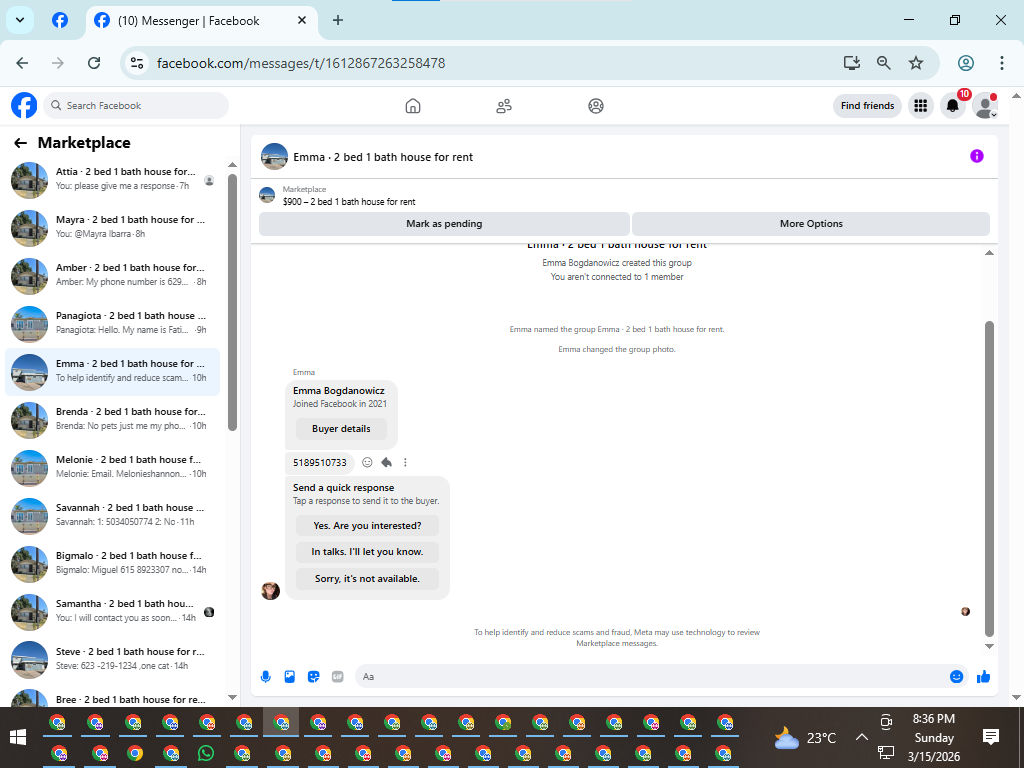Viewport: 1024px width, 768px height.
Task: Click the voice clip microphone icon
Action: coord(266,677)
